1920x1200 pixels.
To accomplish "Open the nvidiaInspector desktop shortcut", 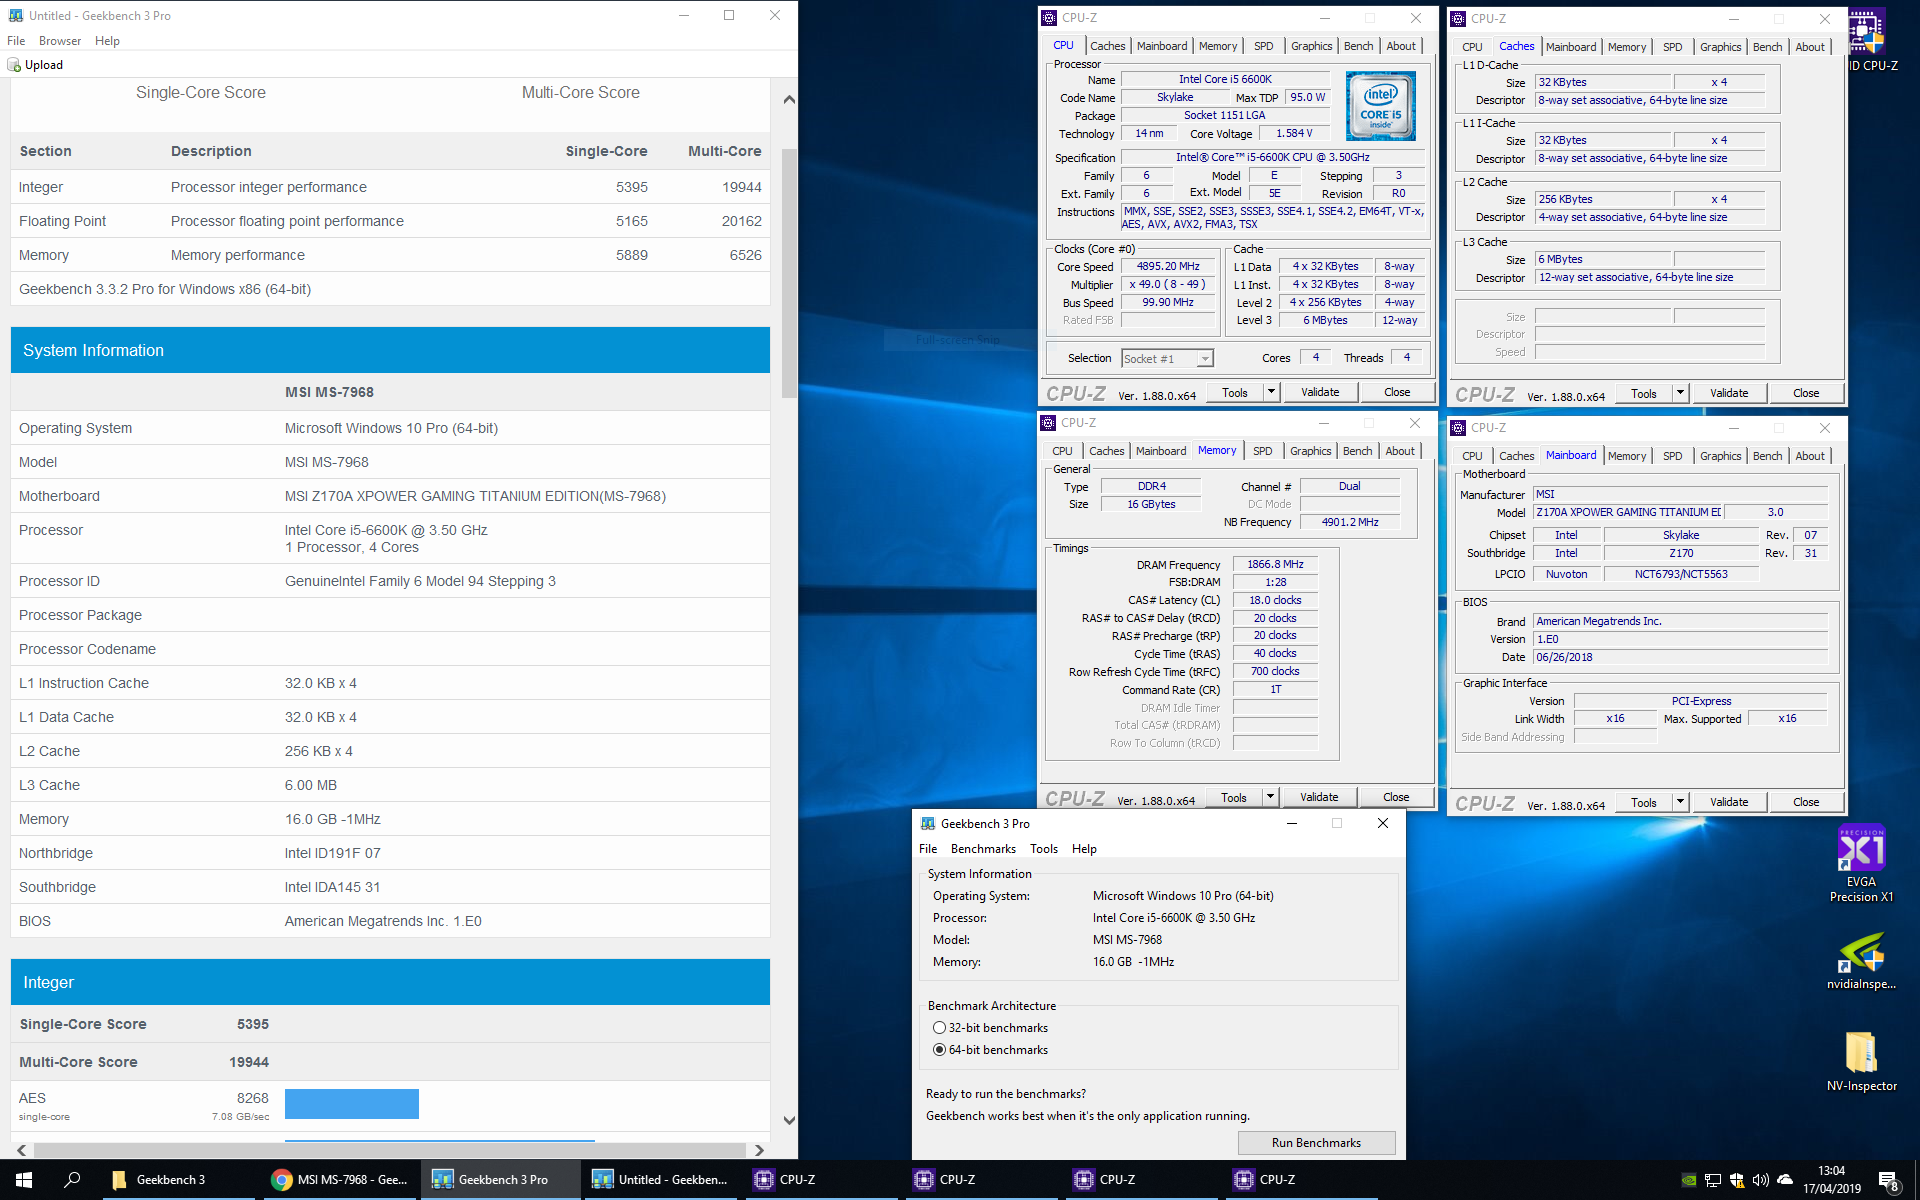I will coord(1861,962).
